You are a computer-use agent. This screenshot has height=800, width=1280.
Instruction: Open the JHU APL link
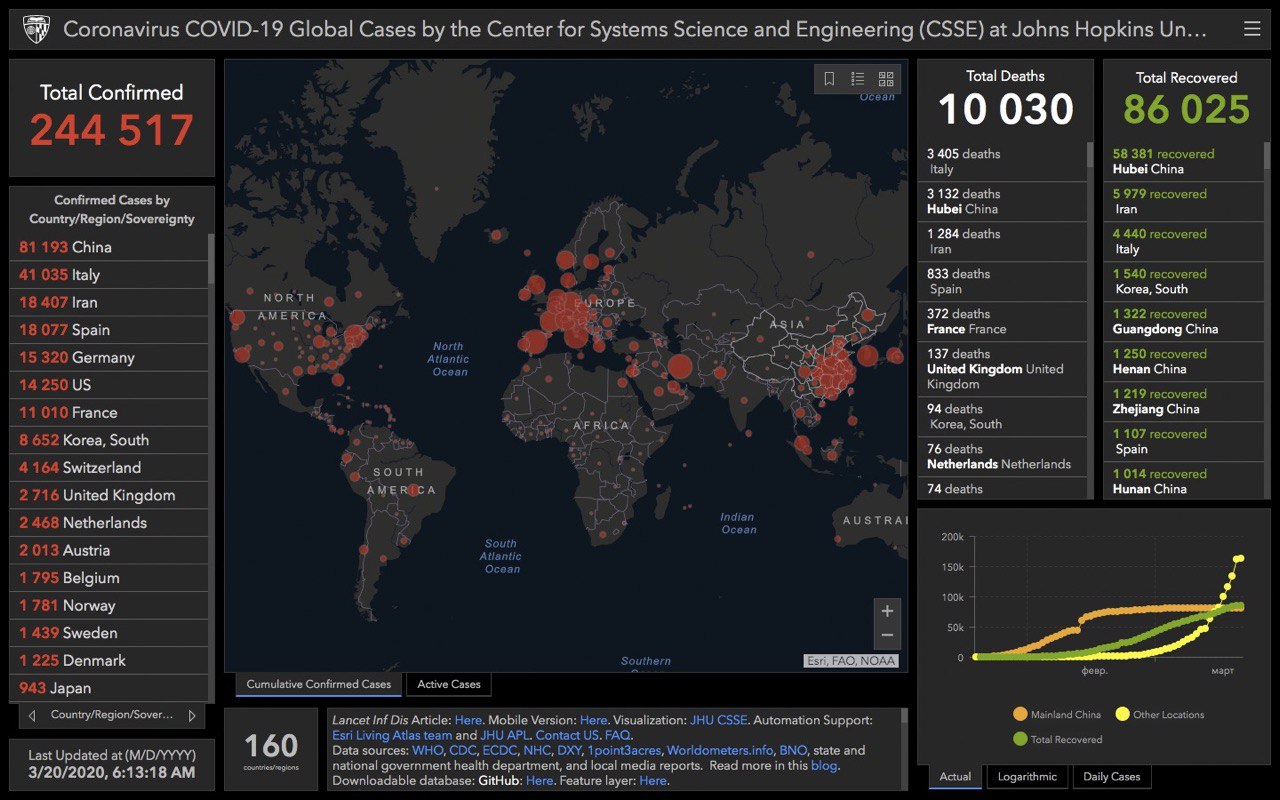(x=505, y=735)
